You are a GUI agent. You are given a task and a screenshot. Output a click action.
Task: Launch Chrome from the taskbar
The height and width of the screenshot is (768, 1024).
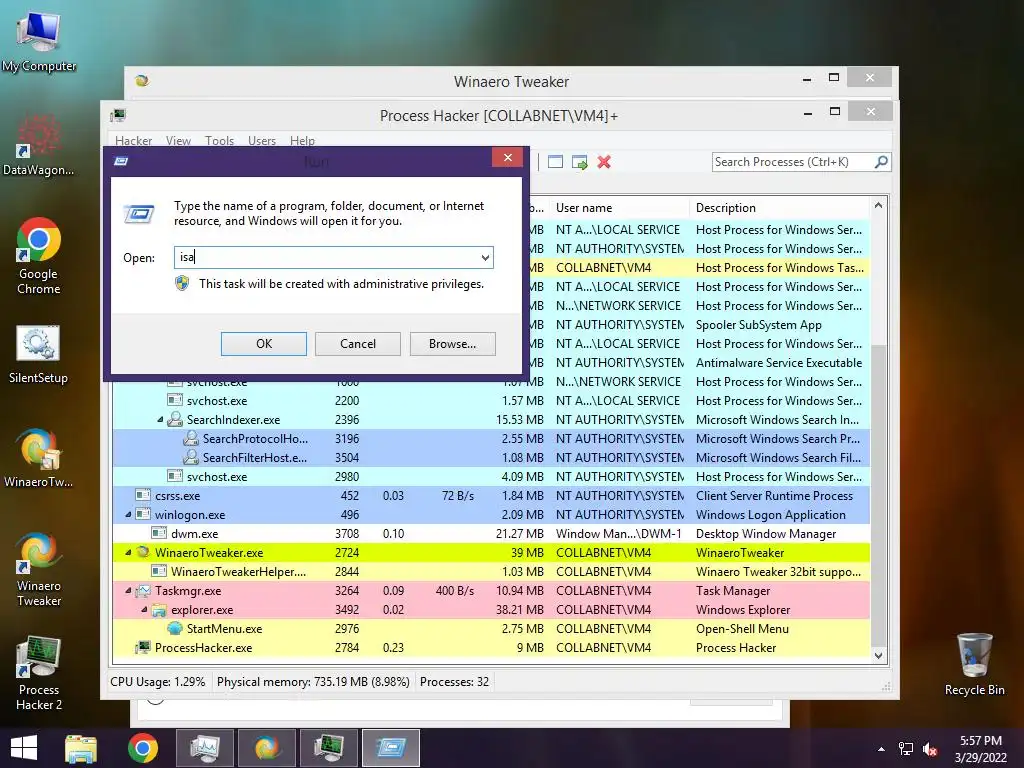tap(142, 748)
